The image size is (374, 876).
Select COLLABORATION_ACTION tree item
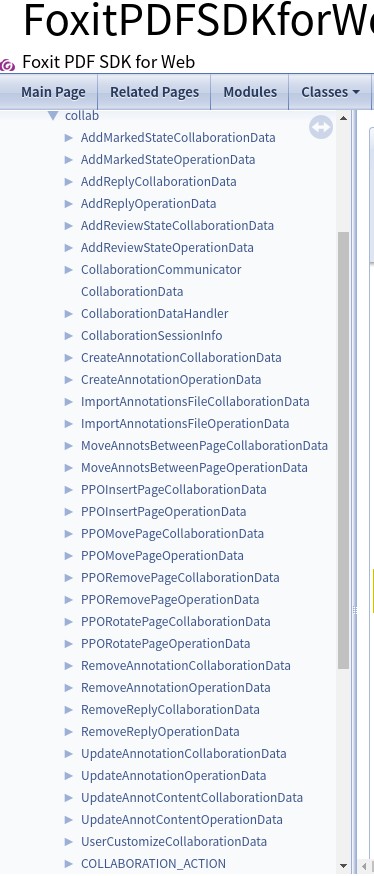pos(153,864)
